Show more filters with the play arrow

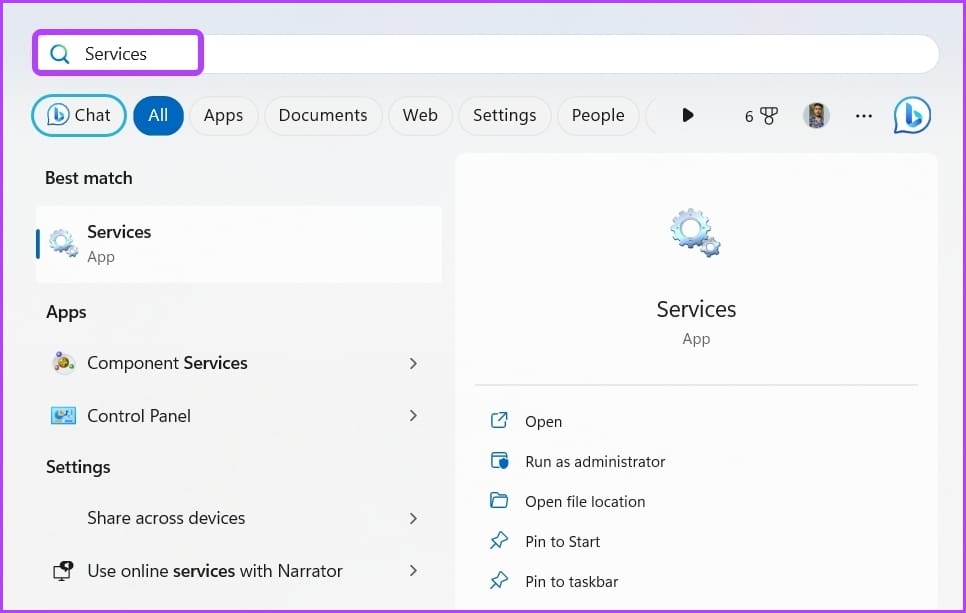688,115
